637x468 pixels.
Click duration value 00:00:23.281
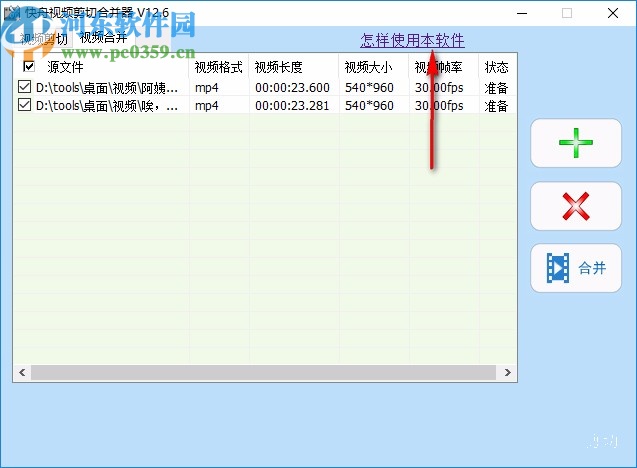click(292, 106)
